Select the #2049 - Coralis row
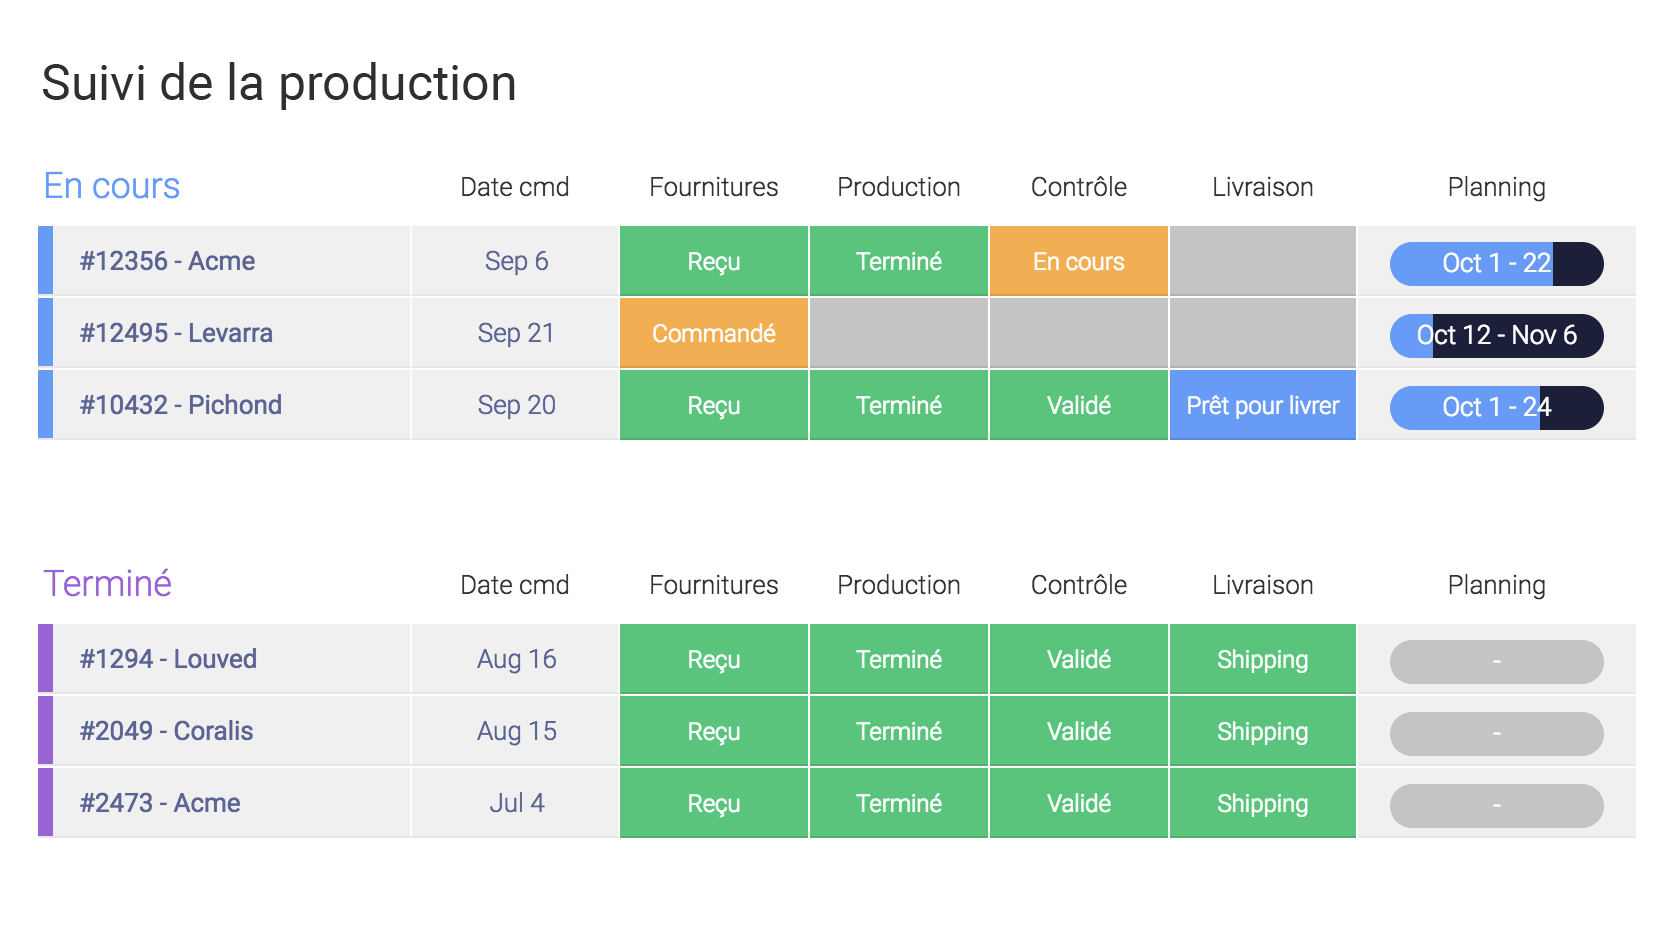 coord(836,731)
